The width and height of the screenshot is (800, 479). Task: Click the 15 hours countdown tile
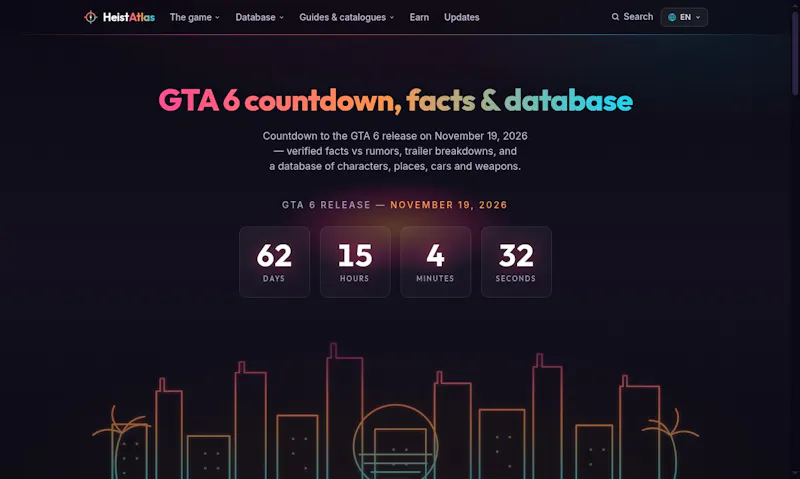pos(355,262)
